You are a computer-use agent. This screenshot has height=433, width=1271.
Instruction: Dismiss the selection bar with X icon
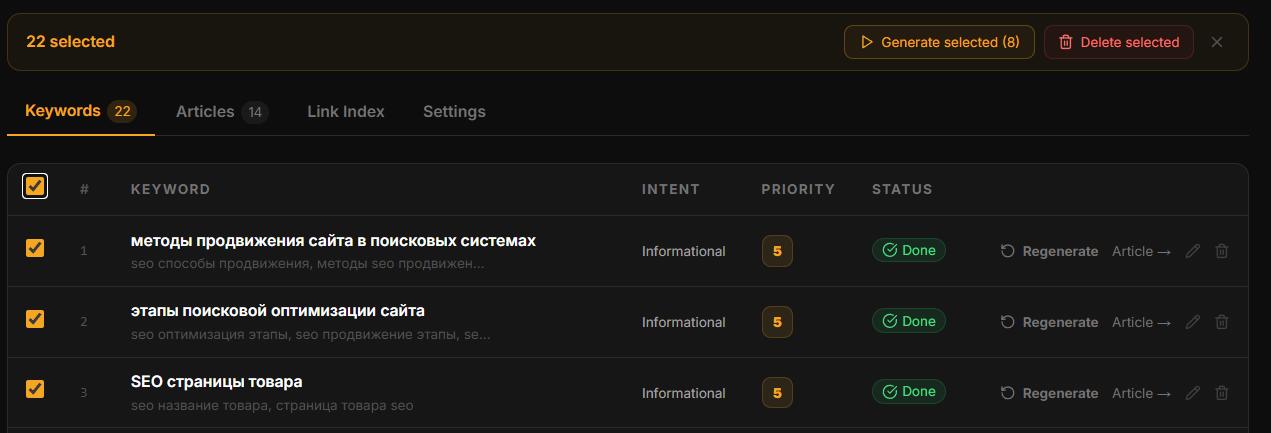1217,42
